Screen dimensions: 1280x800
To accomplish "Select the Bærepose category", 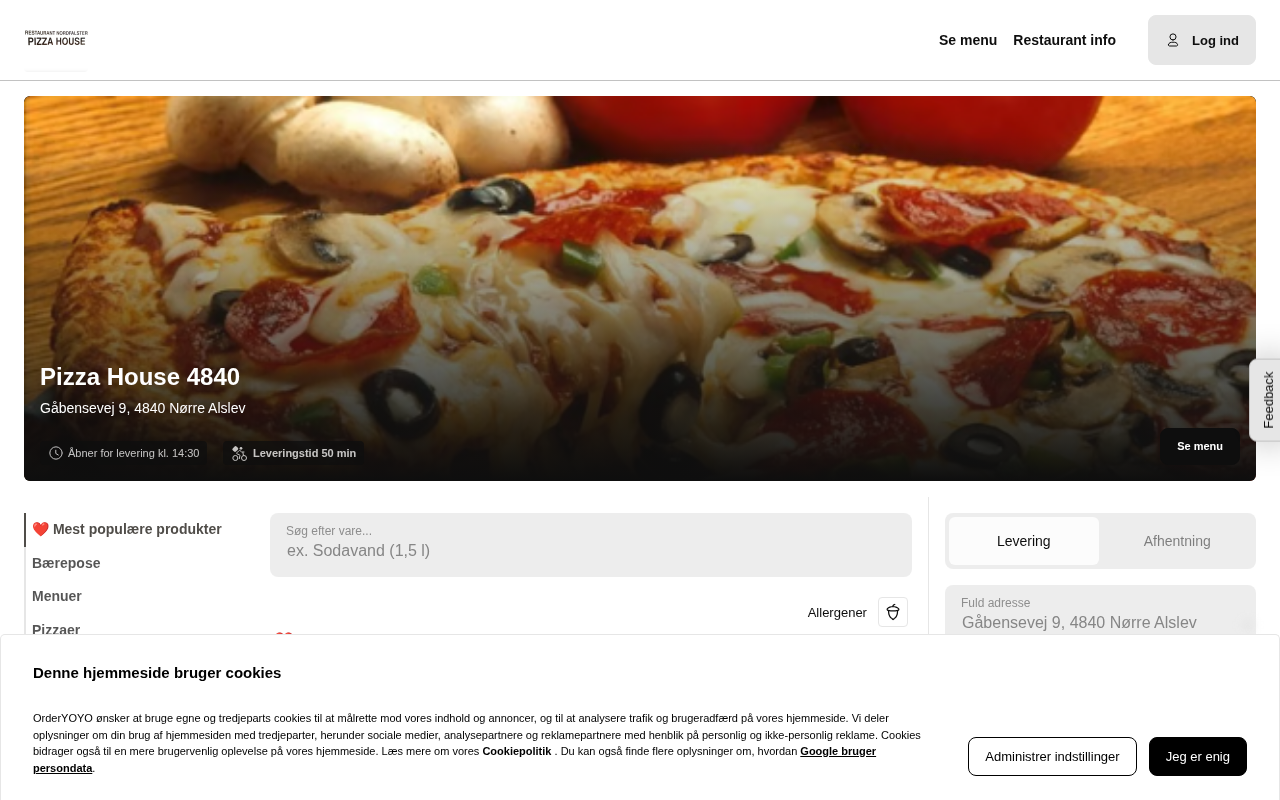I will 66,563.
